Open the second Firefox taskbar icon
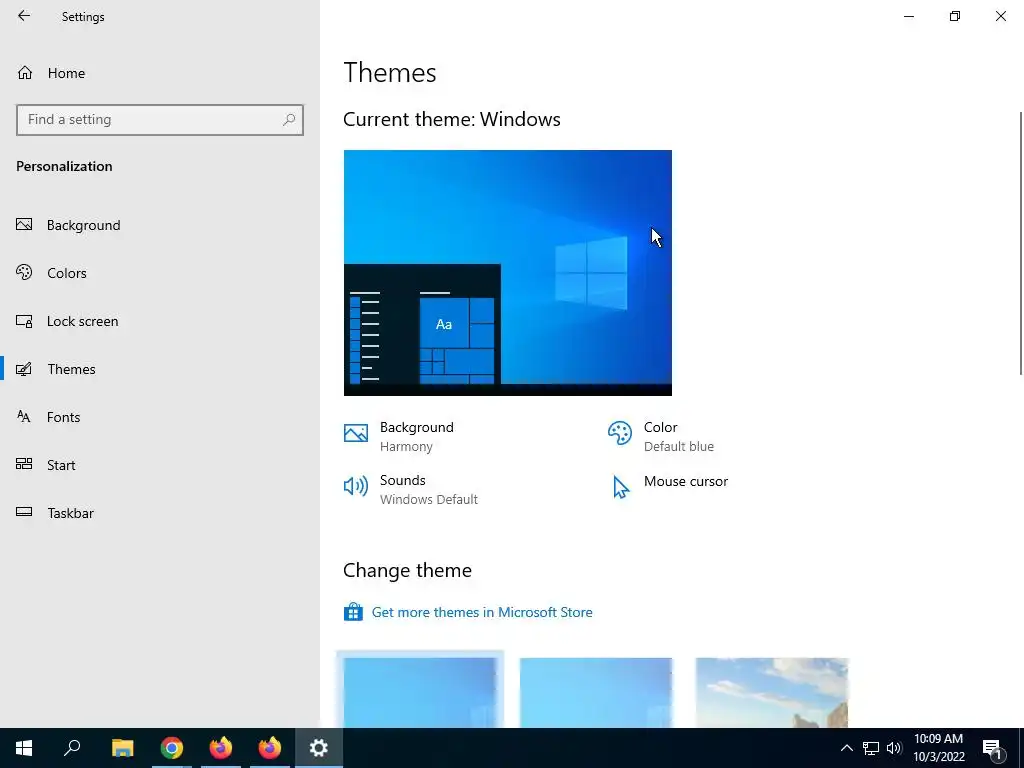Viewport: 1024px width, 768px height. pos(270,748)
